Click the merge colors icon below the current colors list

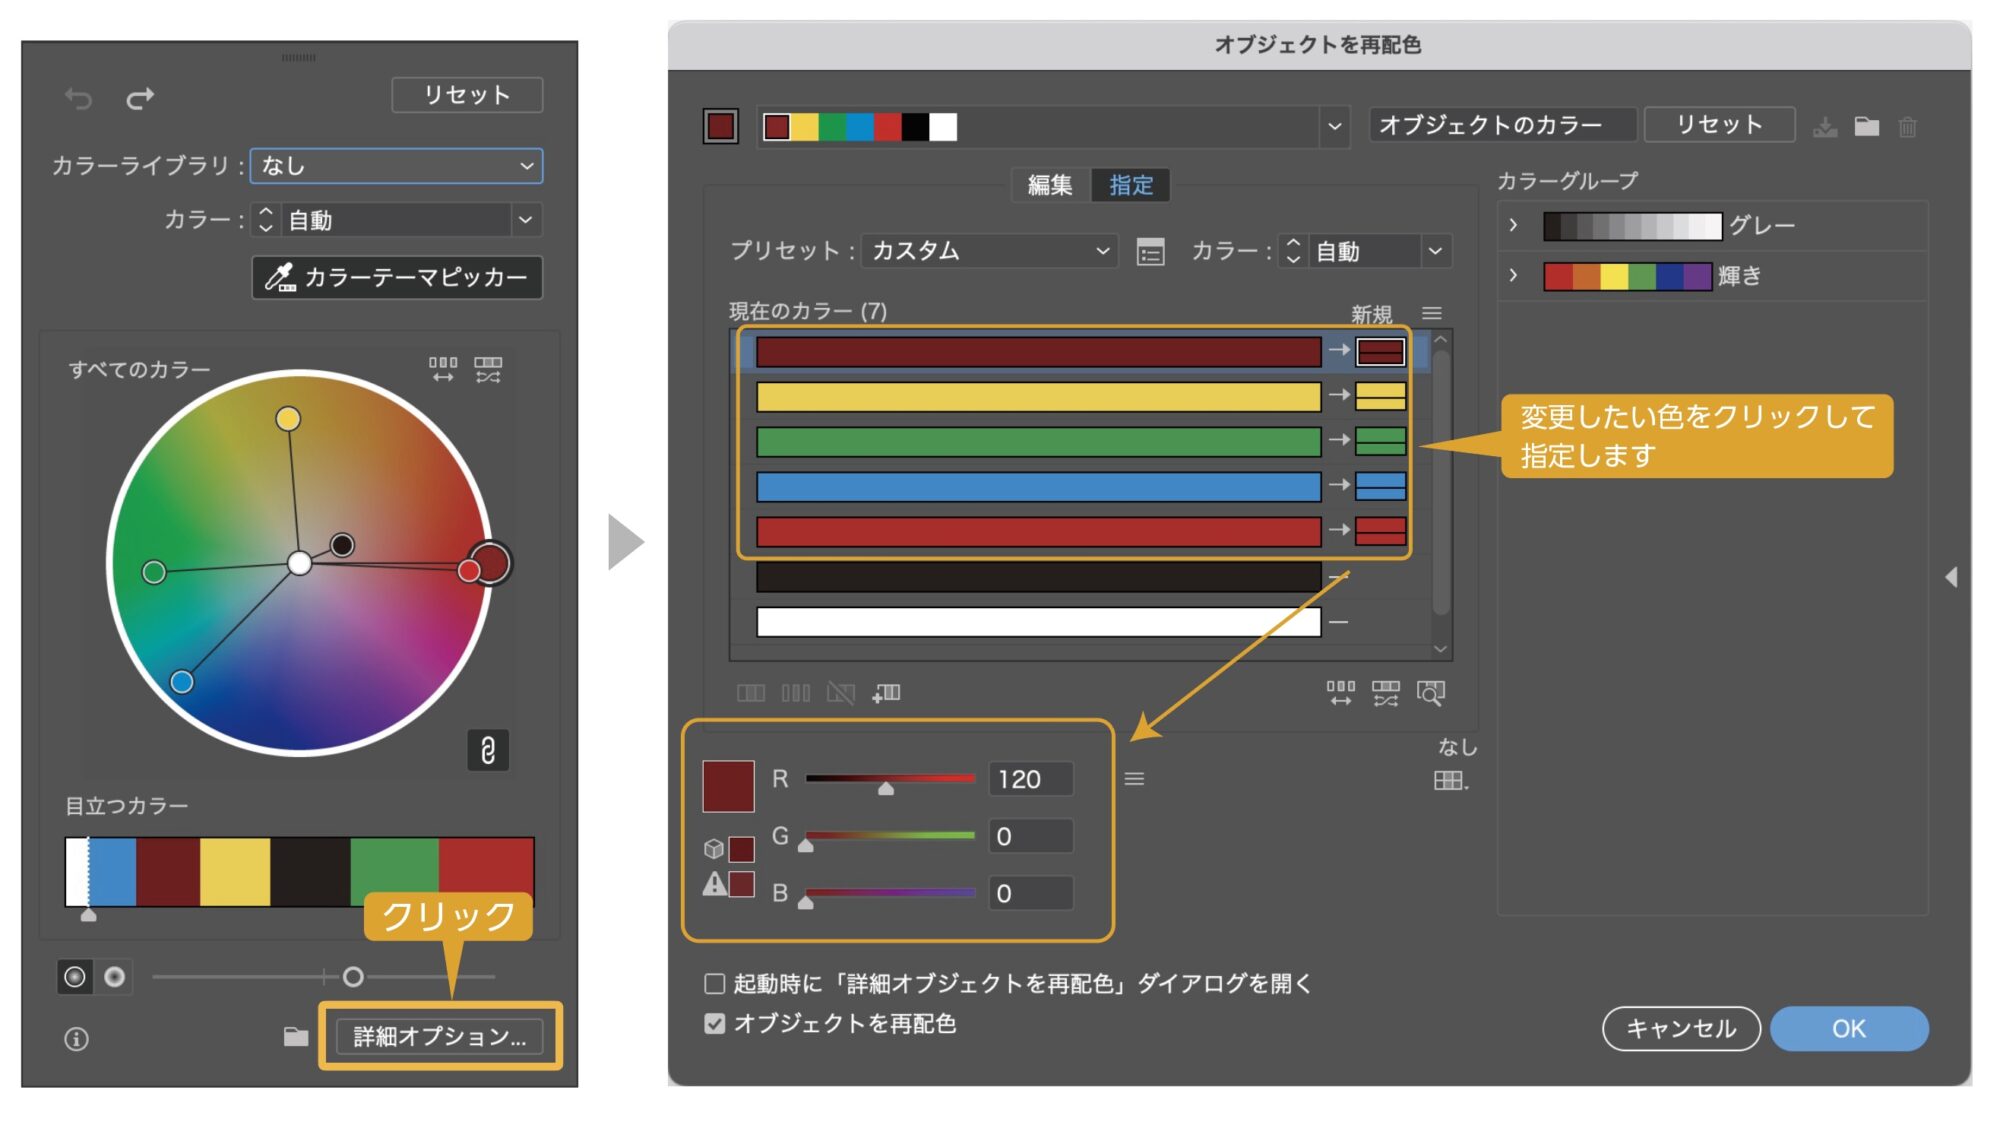(x=751, y=692)
